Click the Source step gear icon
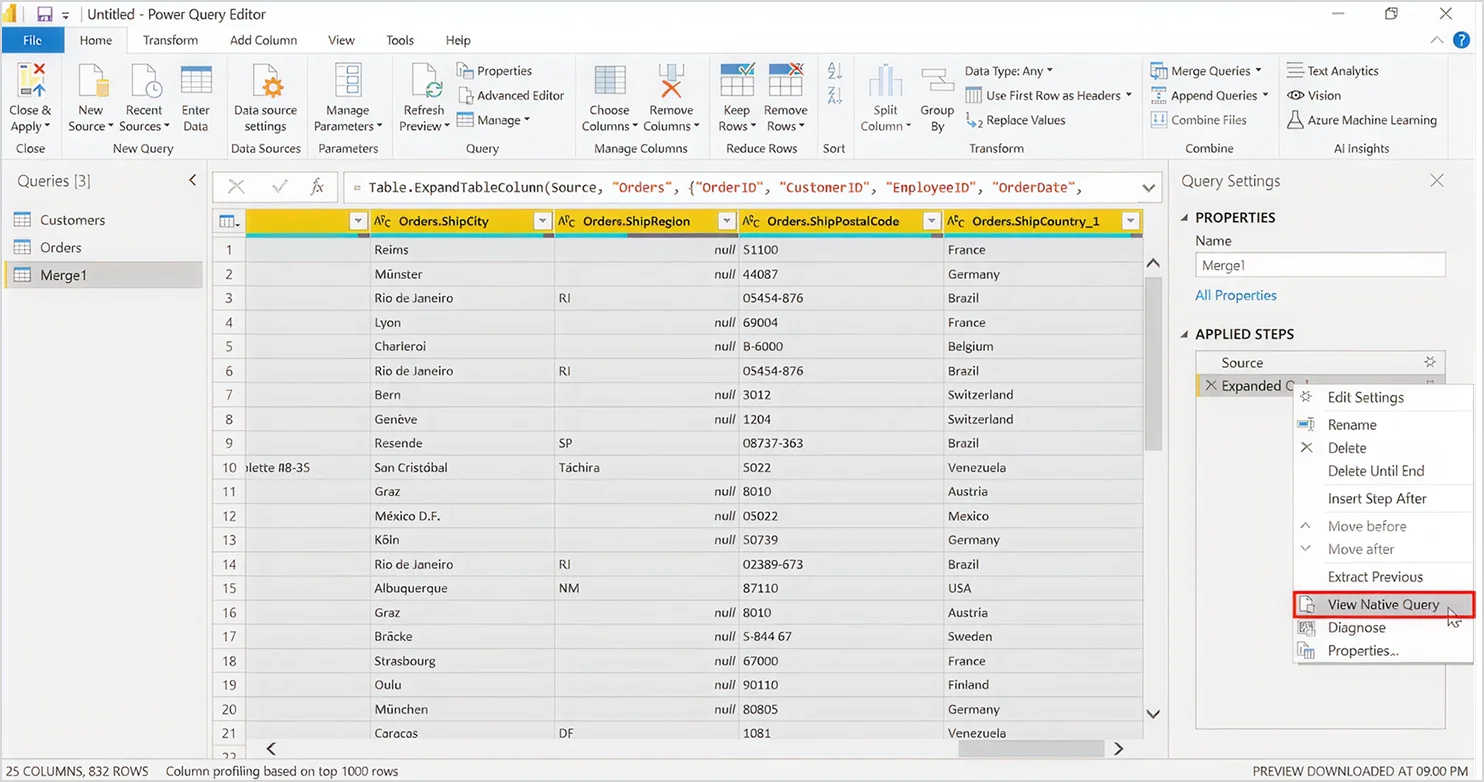Image resolution: width=1484 pixels, height=782 pixels. pos(1430,362)
